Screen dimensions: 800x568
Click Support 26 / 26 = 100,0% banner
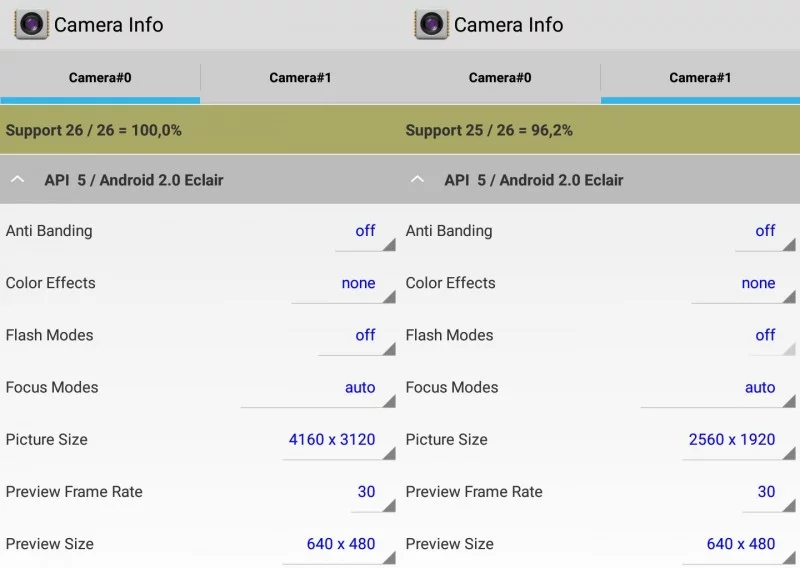point(200,130)
